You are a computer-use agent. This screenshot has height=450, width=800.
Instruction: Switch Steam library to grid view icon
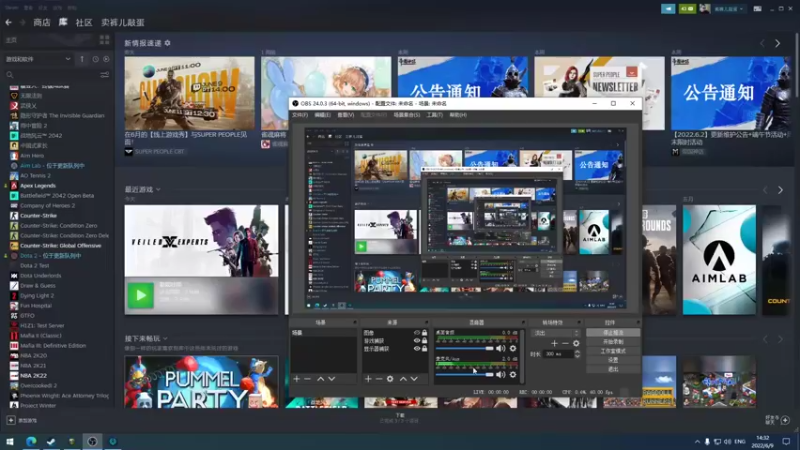(105, 40)
